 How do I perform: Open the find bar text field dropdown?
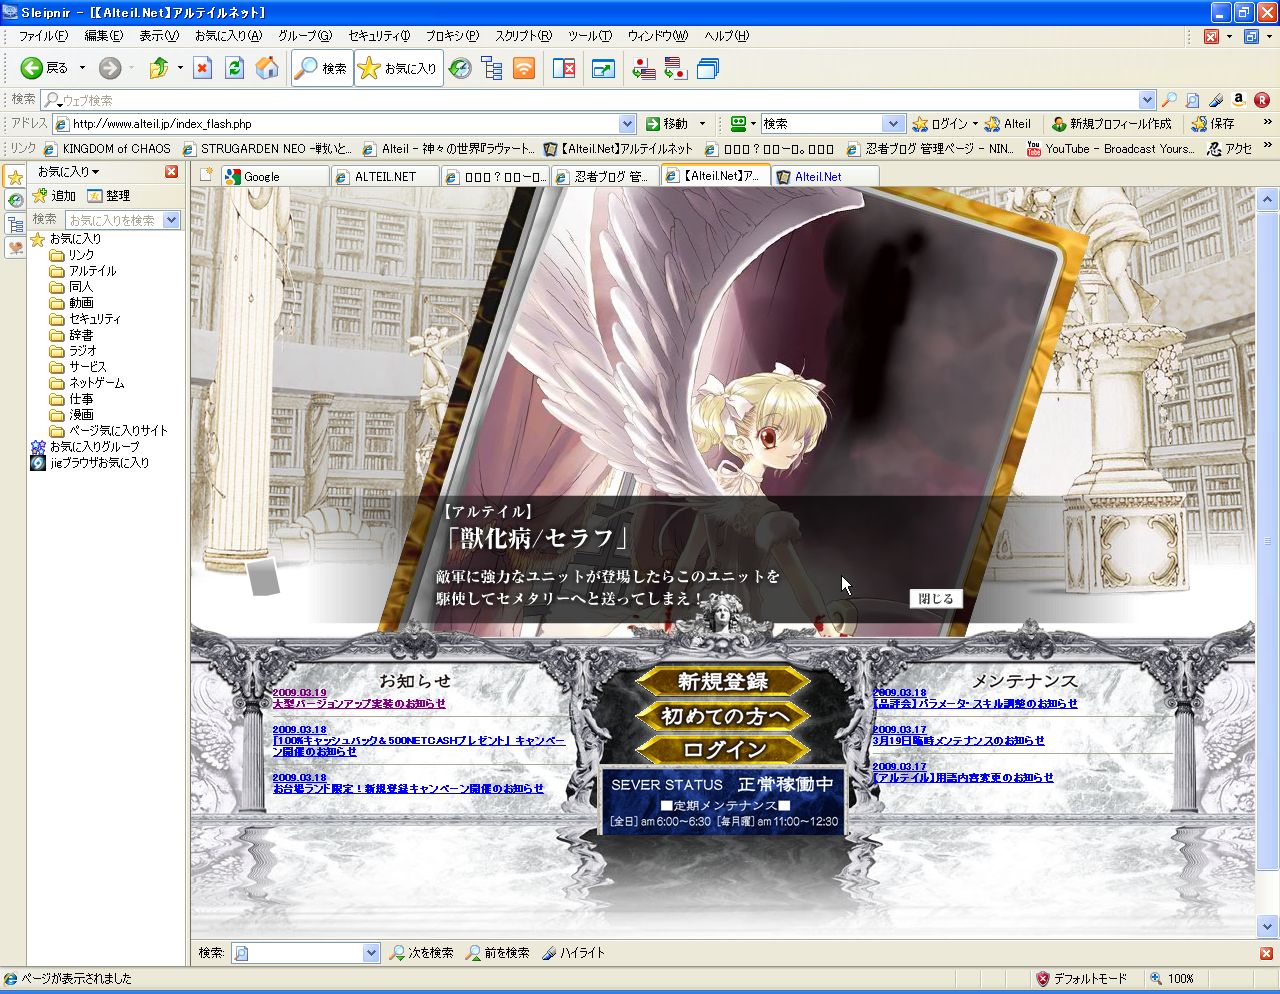(x=371, y=953)
